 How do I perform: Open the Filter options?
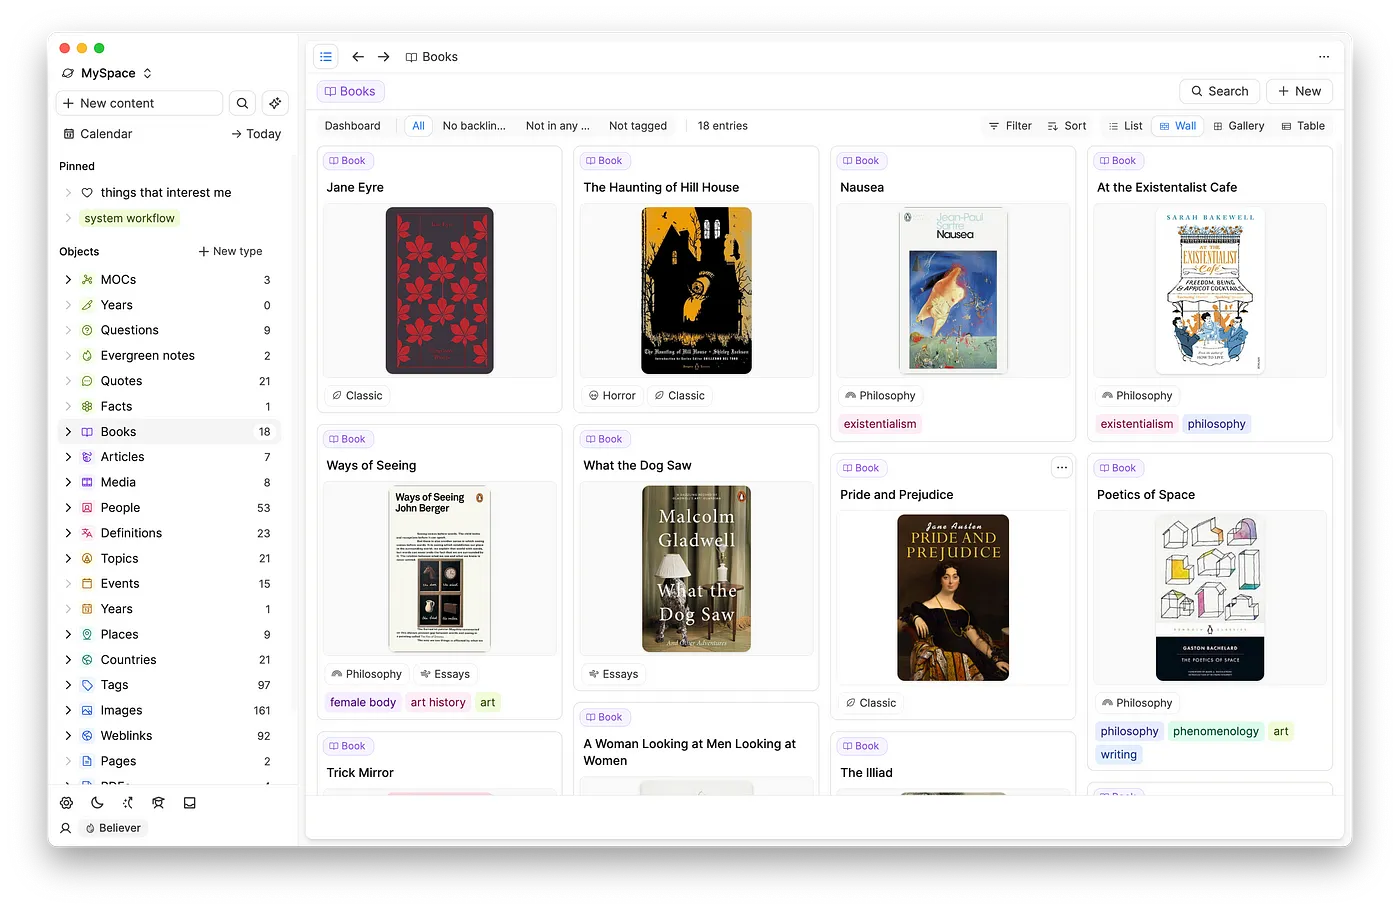1010,126
